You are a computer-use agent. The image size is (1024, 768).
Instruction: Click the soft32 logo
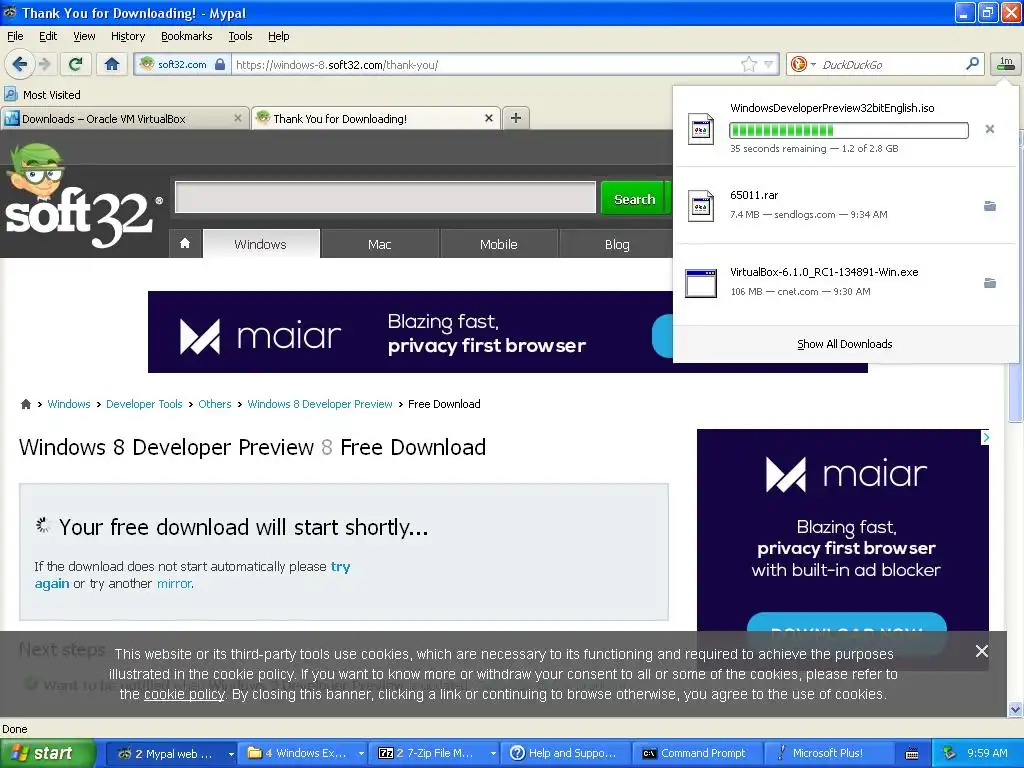[82, 196]
